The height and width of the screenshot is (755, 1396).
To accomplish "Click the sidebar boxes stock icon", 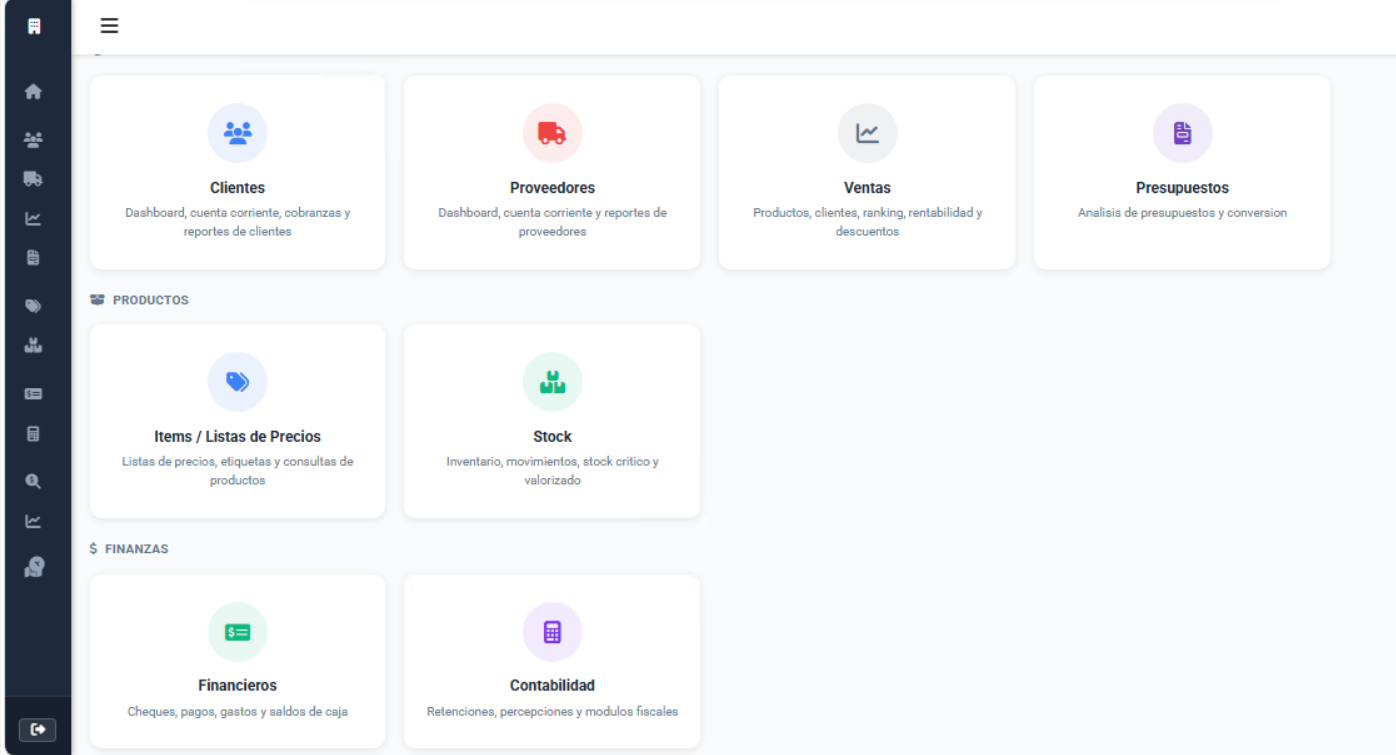I will pyautogui.click(x=33, y=346).
